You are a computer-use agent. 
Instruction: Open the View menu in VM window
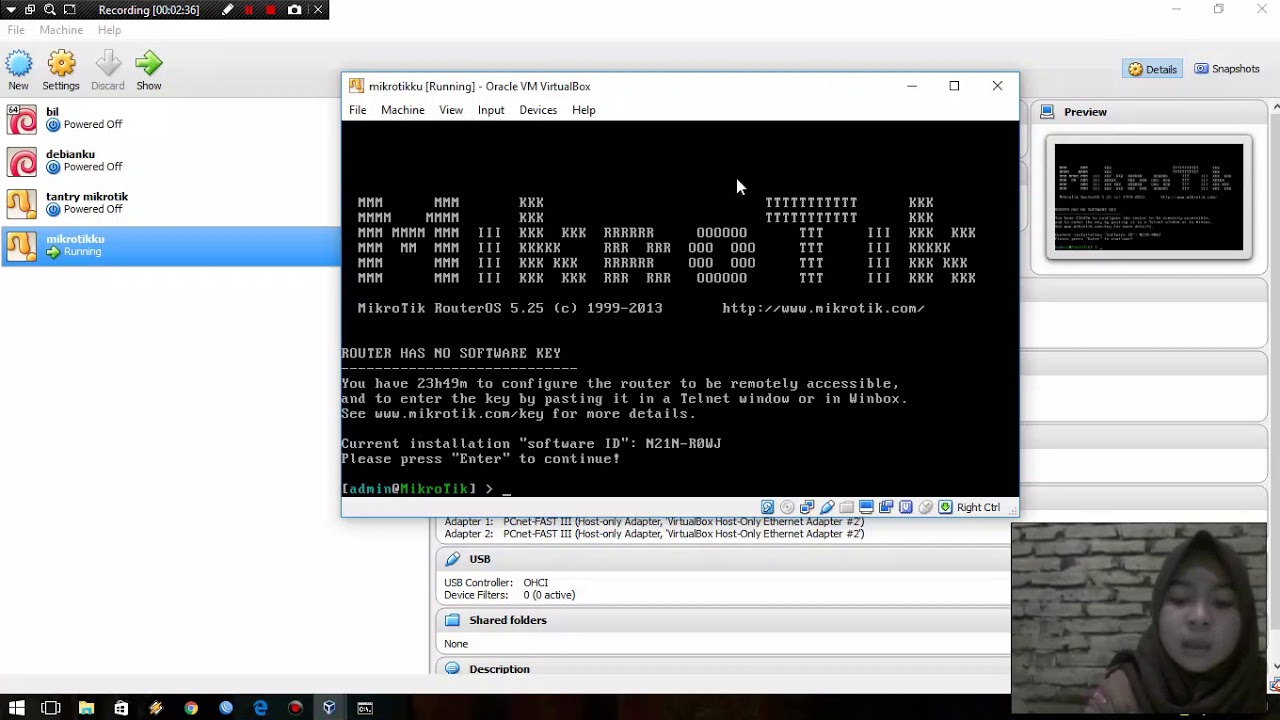click(451, 110)
